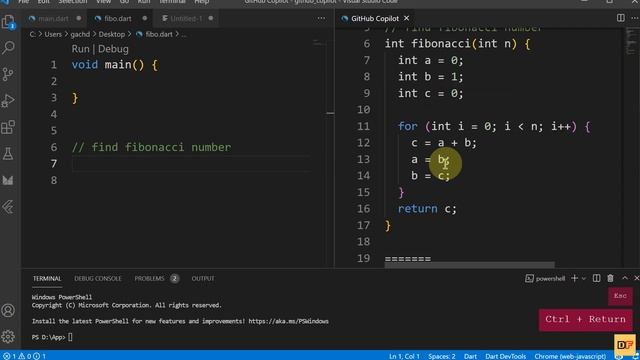Click the split editor right icon

620,18
